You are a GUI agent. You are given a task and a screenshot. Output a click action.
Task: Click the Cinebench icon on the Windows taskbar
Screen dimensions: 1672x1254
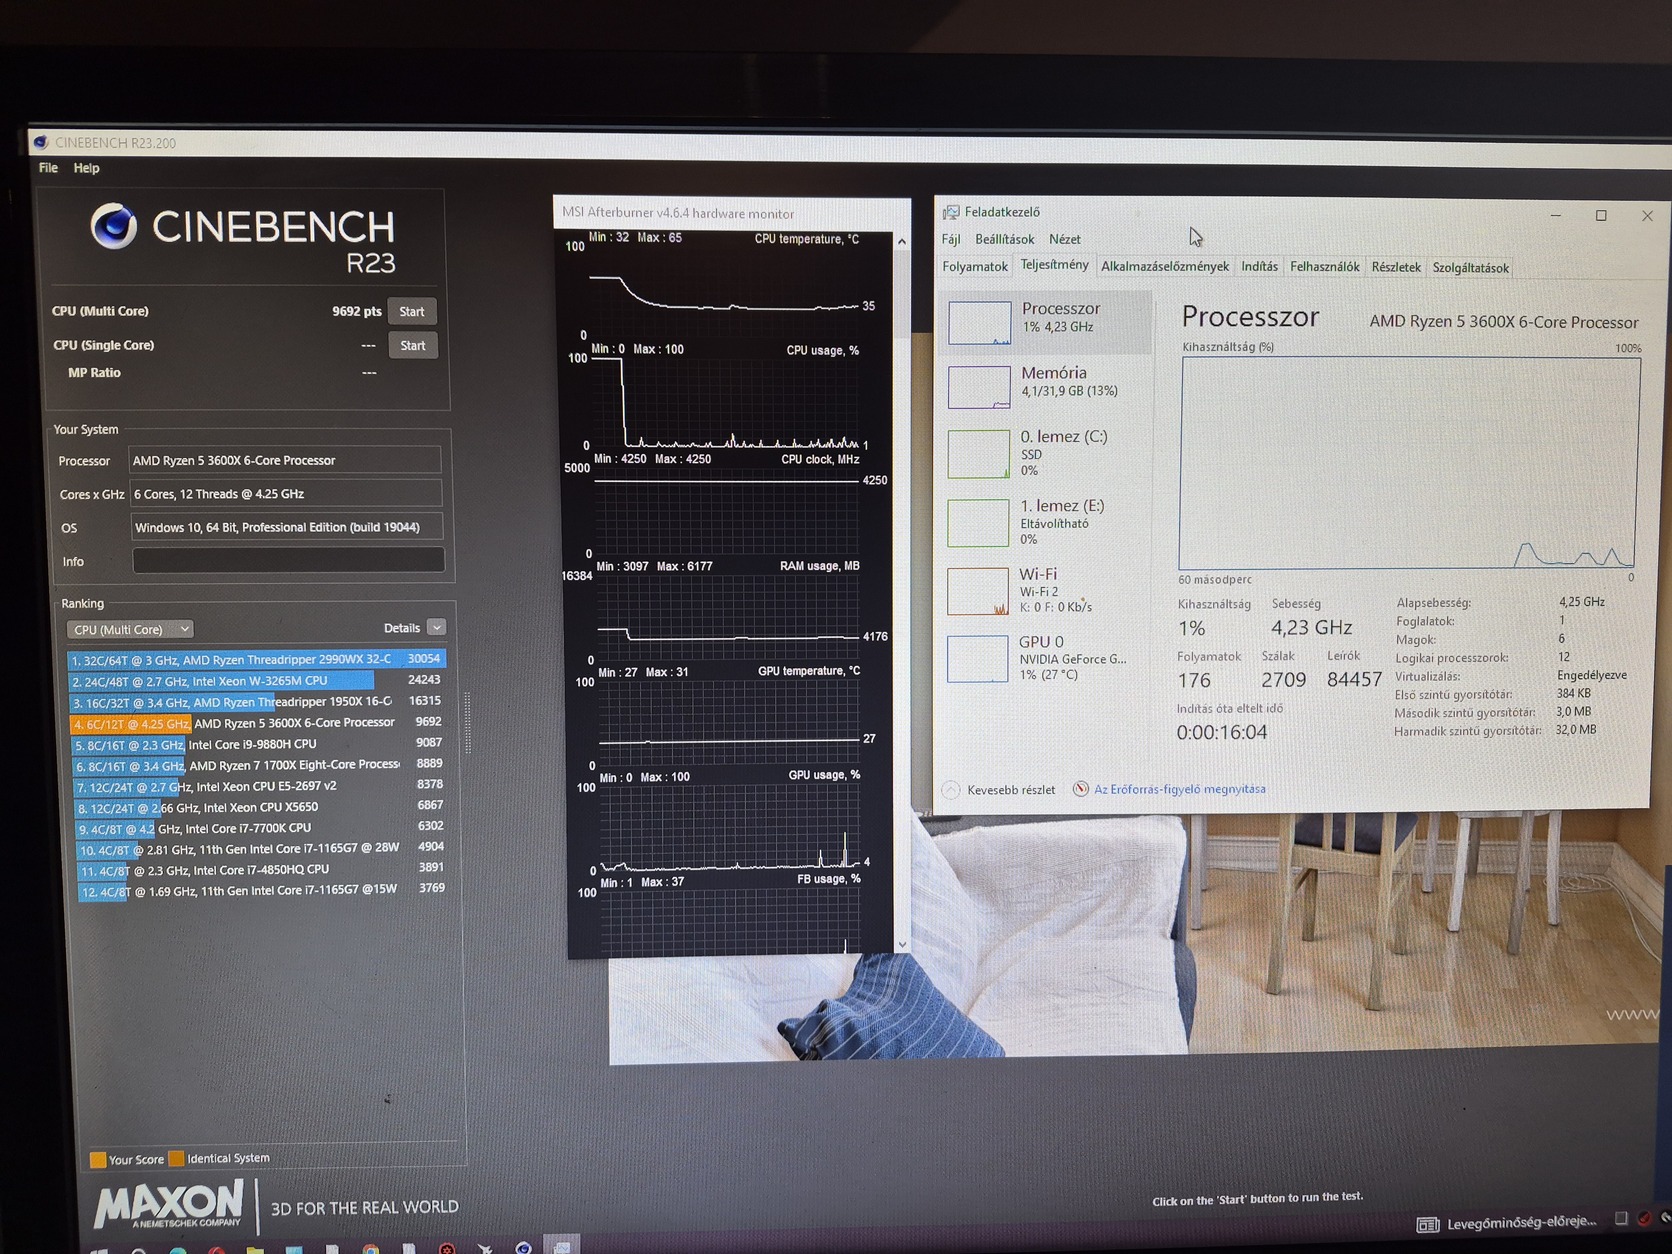pyautogui.click(x=523, y=1247)
